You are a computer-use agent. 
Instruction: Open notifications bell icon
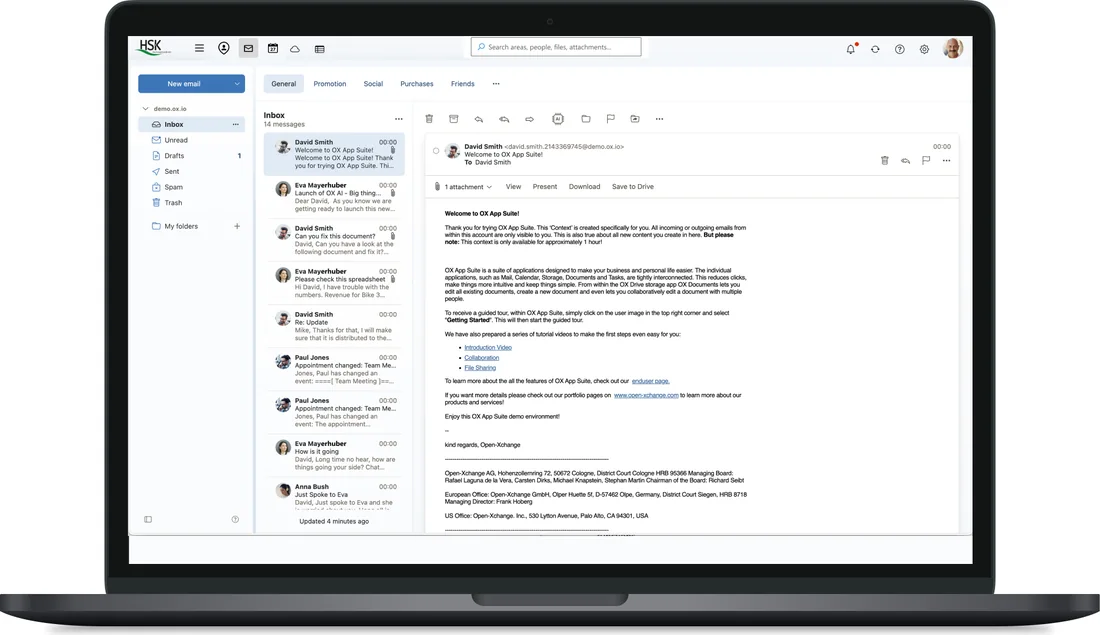coord(851,49)
